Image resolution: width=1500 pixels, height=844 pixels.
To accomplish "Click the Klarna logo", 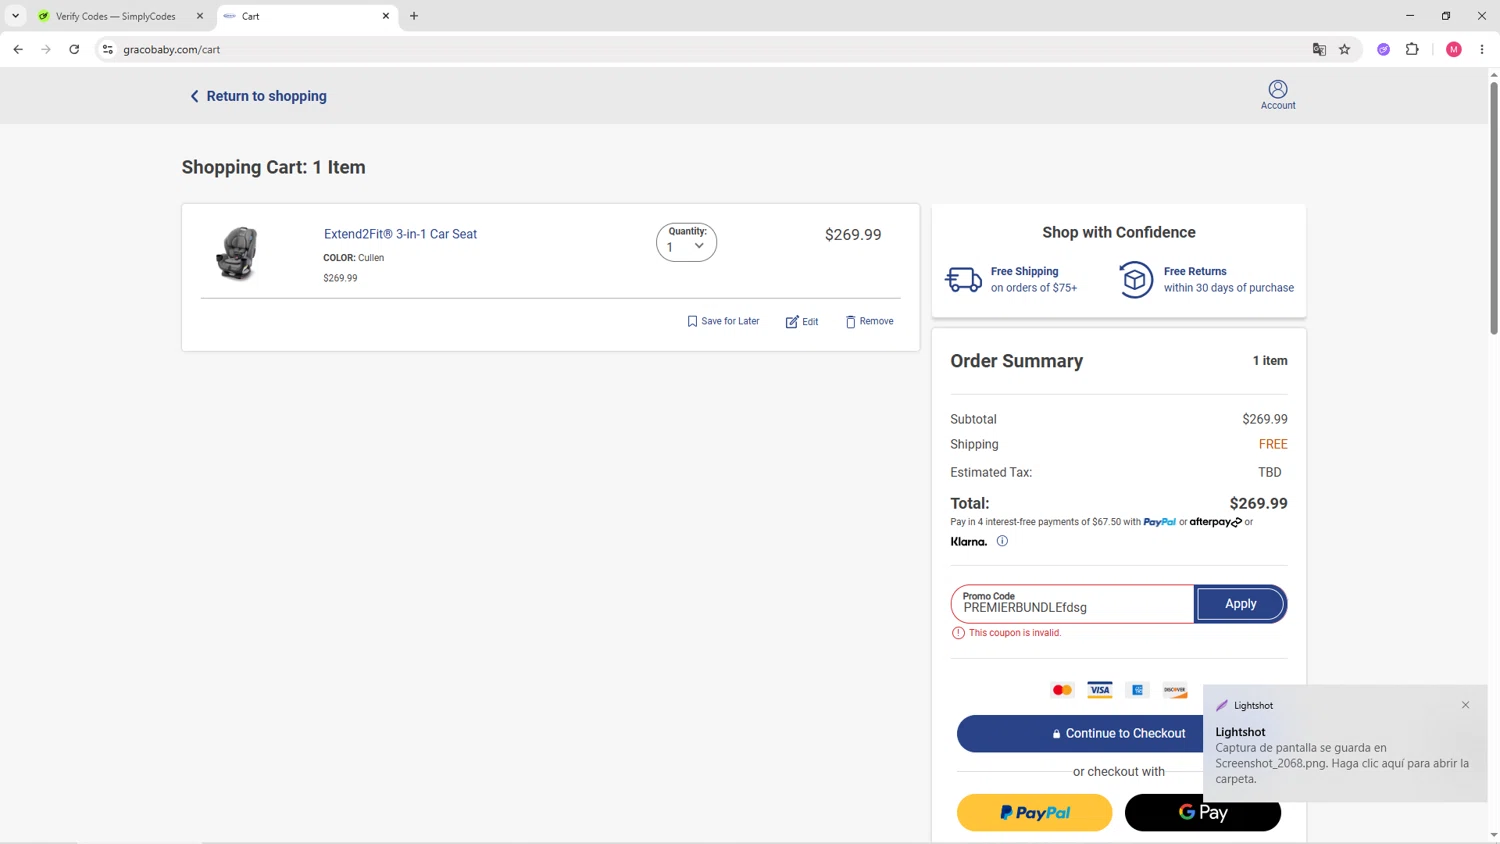I will [x=968, y=542].
